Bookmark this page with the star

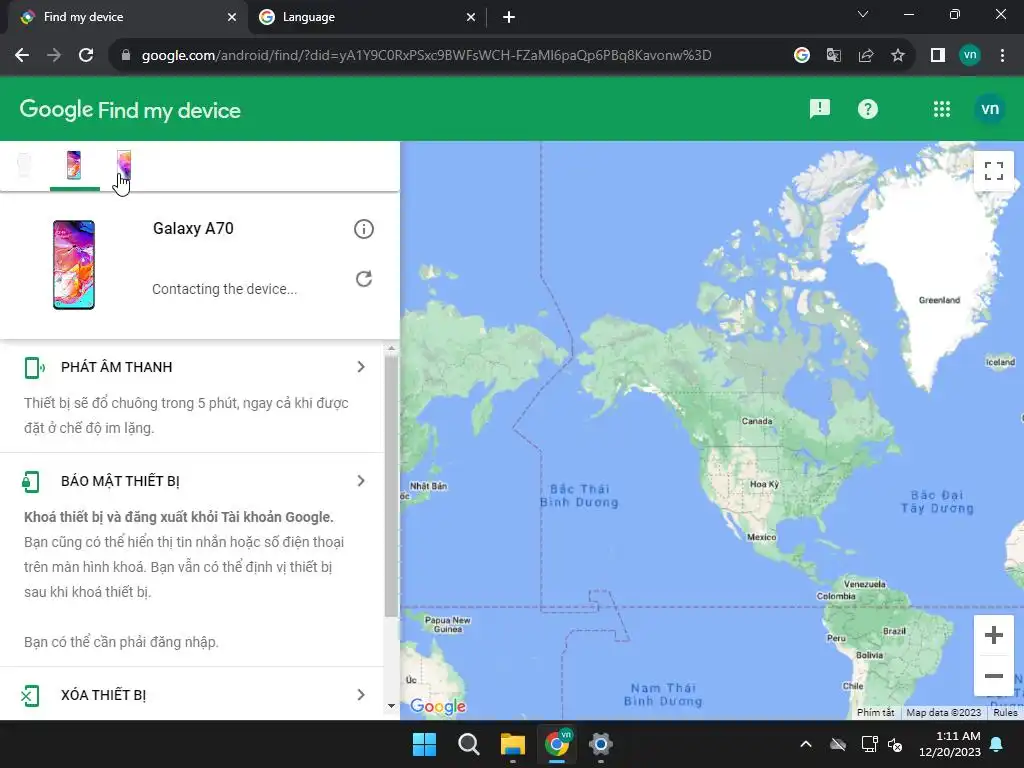point(898,55)
